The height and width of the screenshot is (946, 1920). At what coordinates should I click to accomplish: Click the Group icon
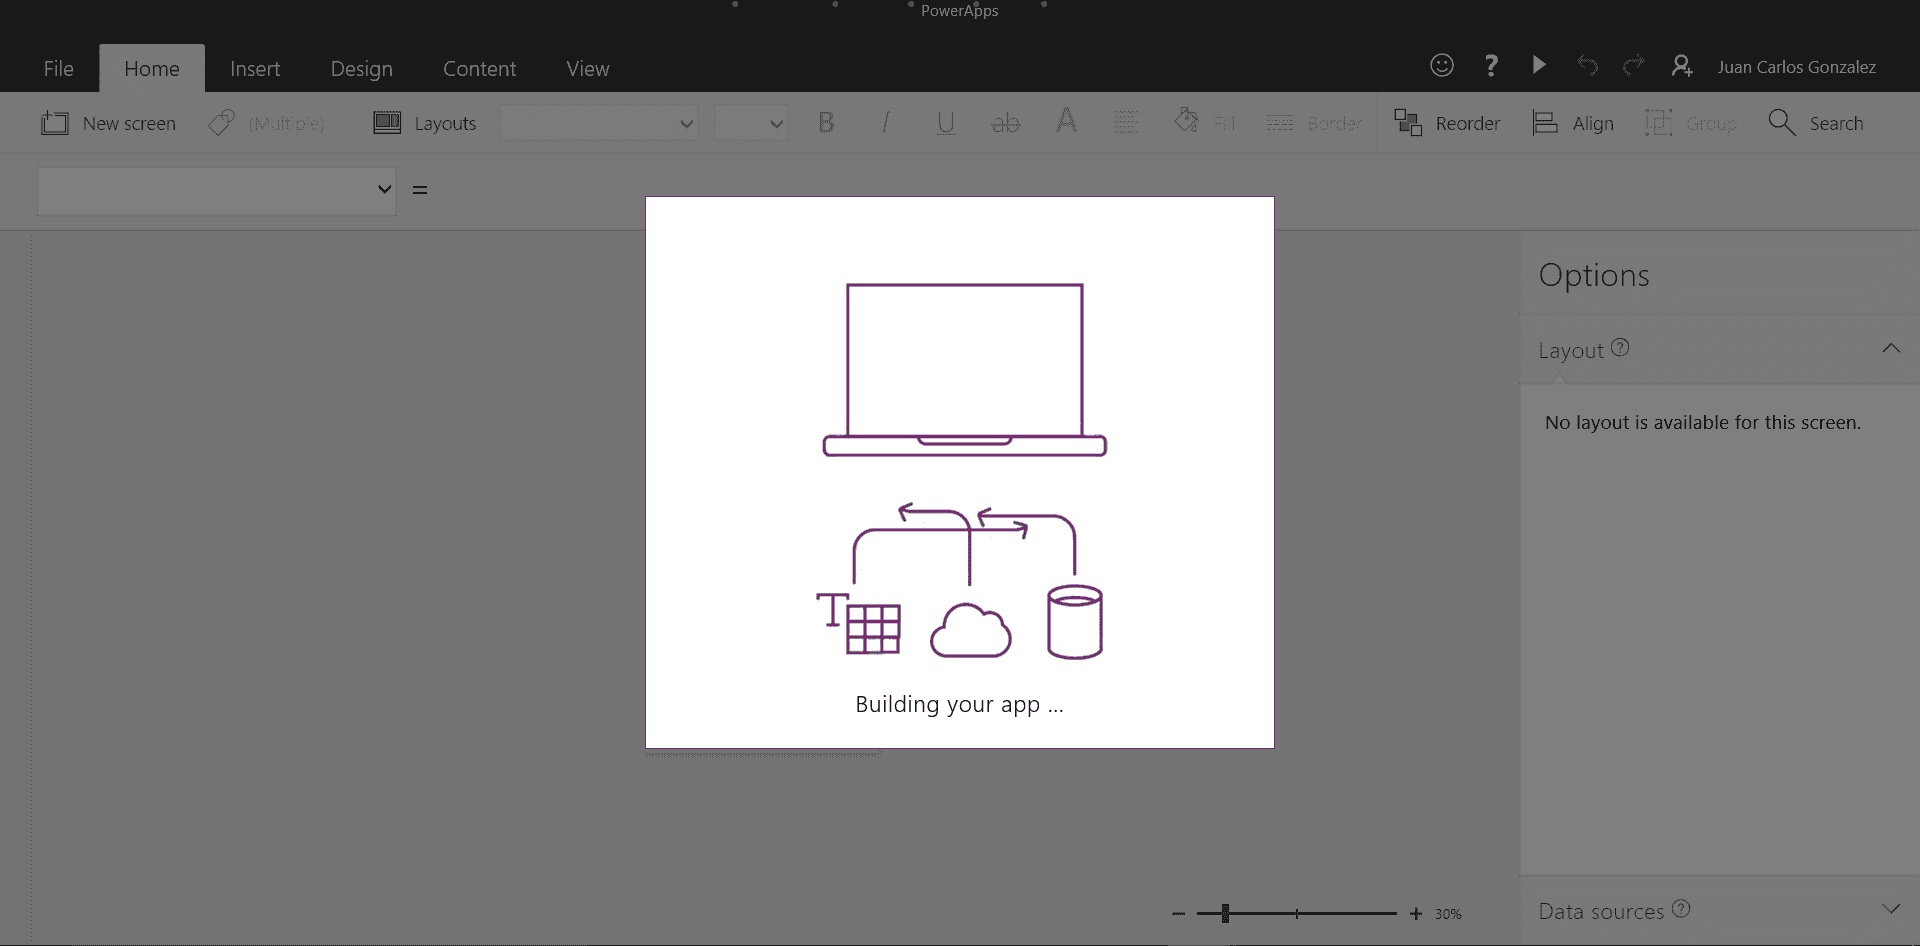pyautogui.click(x=1659, y=123)
